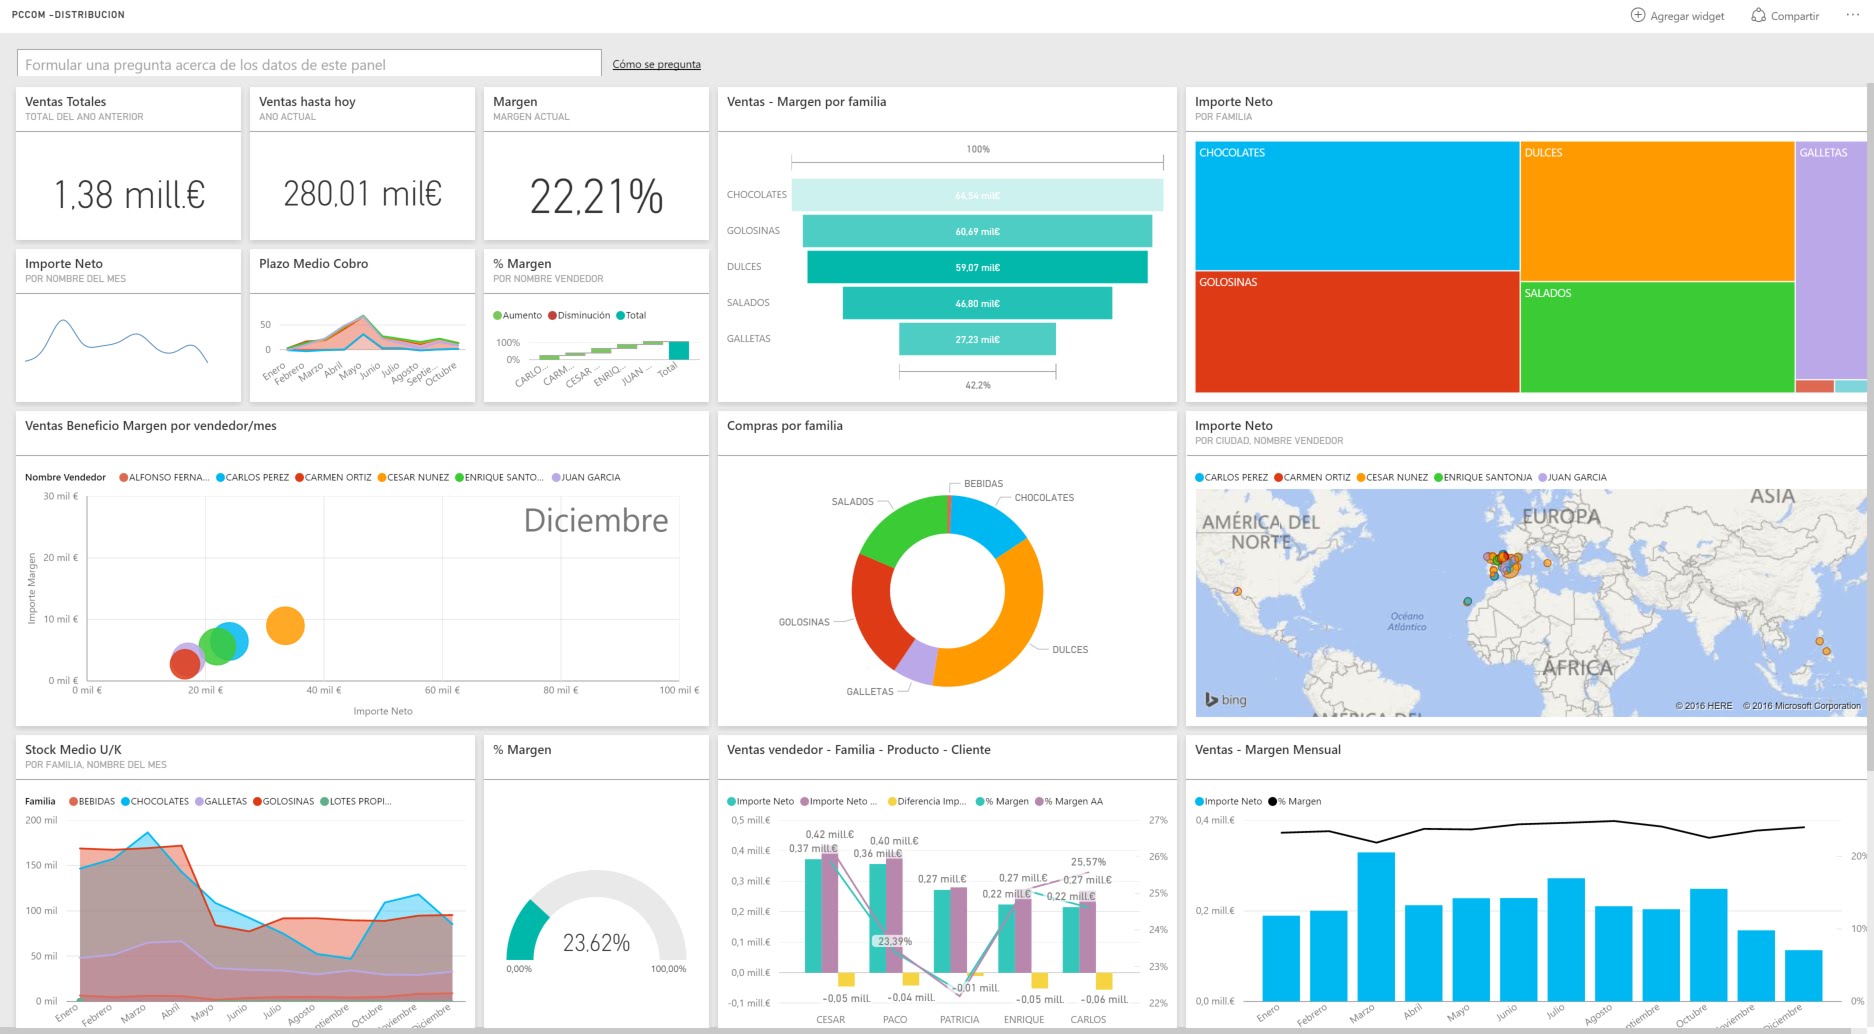Image resolution: width=1874 pixels, height=1034 pixels.
Task: Open the 'Cómo se pregunta' link
Action: tap(656, 64)
